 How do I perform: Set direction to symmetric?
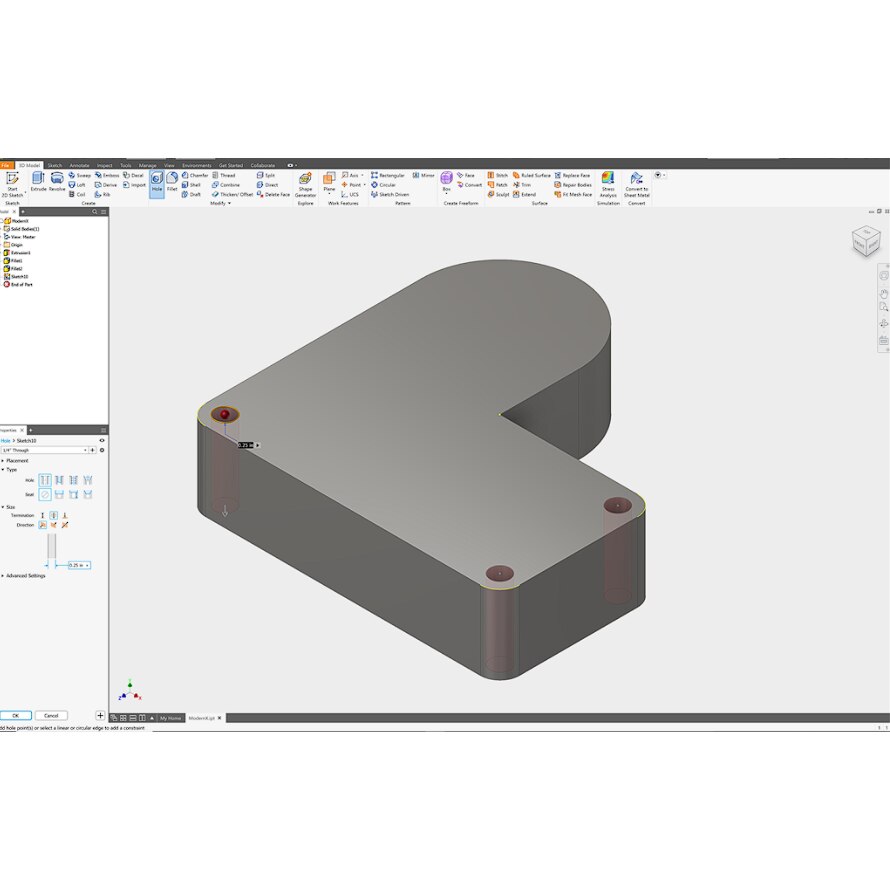click(x=65, y=525)
